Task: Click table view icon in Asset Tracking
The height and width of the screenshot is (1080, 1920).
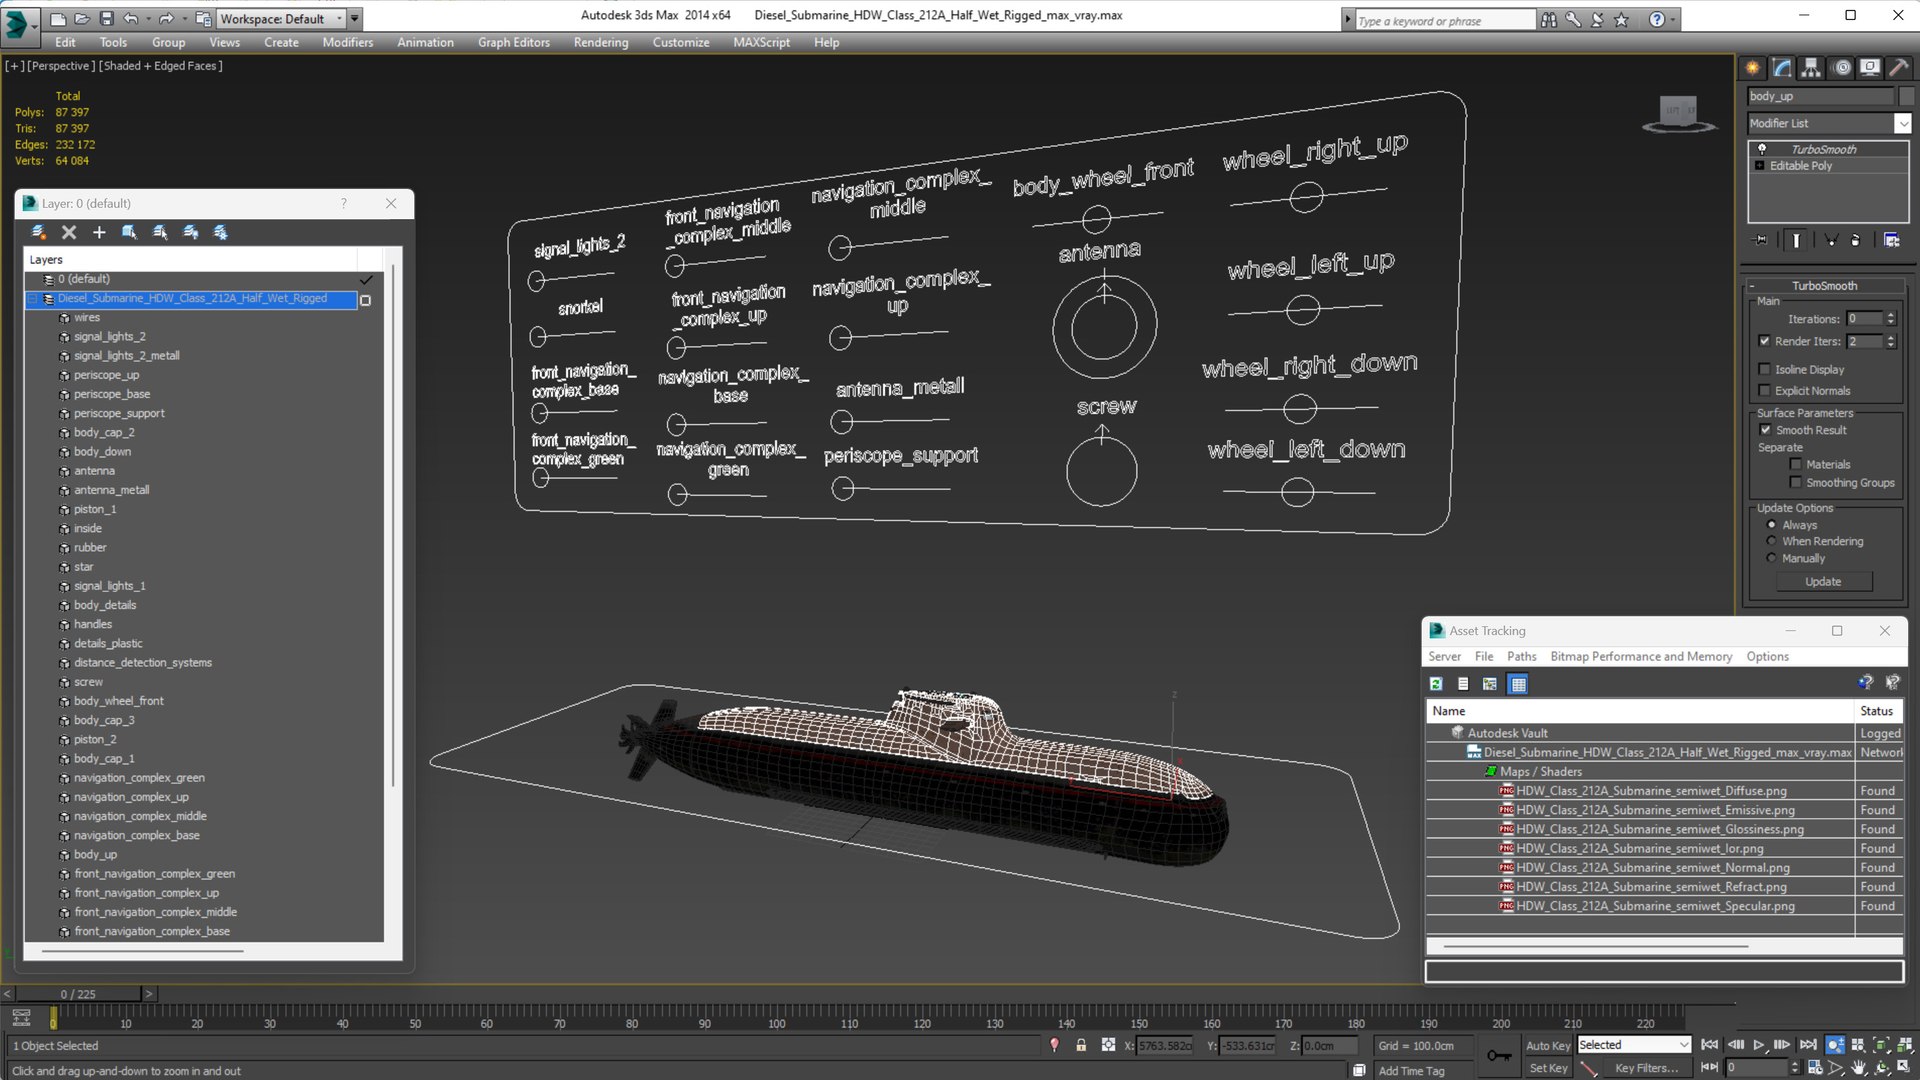Action: pyautogui.click(x=1518, y=684)
